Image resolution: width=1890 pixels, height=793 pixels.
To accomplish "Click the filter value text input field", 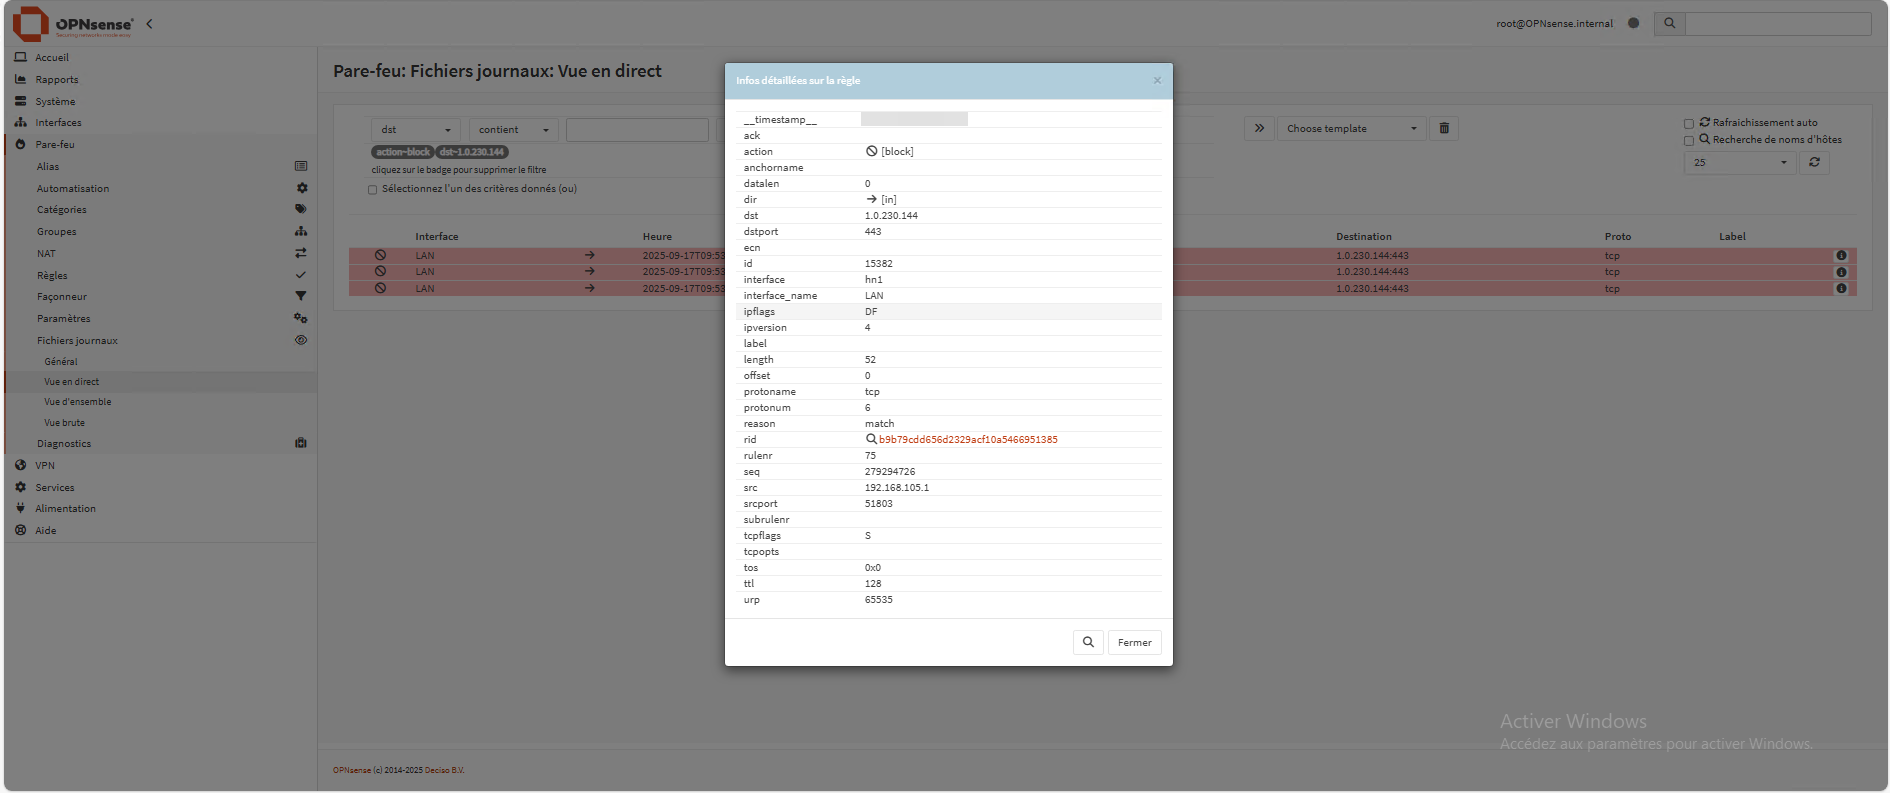I will tap(637, 130).
